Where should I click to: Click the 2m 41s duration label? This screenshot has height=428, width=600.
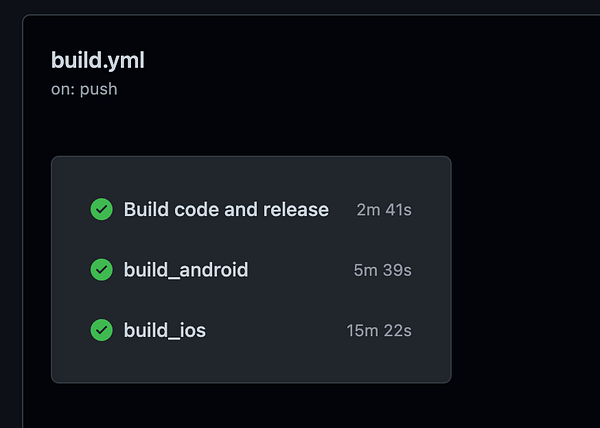point(384,210)
